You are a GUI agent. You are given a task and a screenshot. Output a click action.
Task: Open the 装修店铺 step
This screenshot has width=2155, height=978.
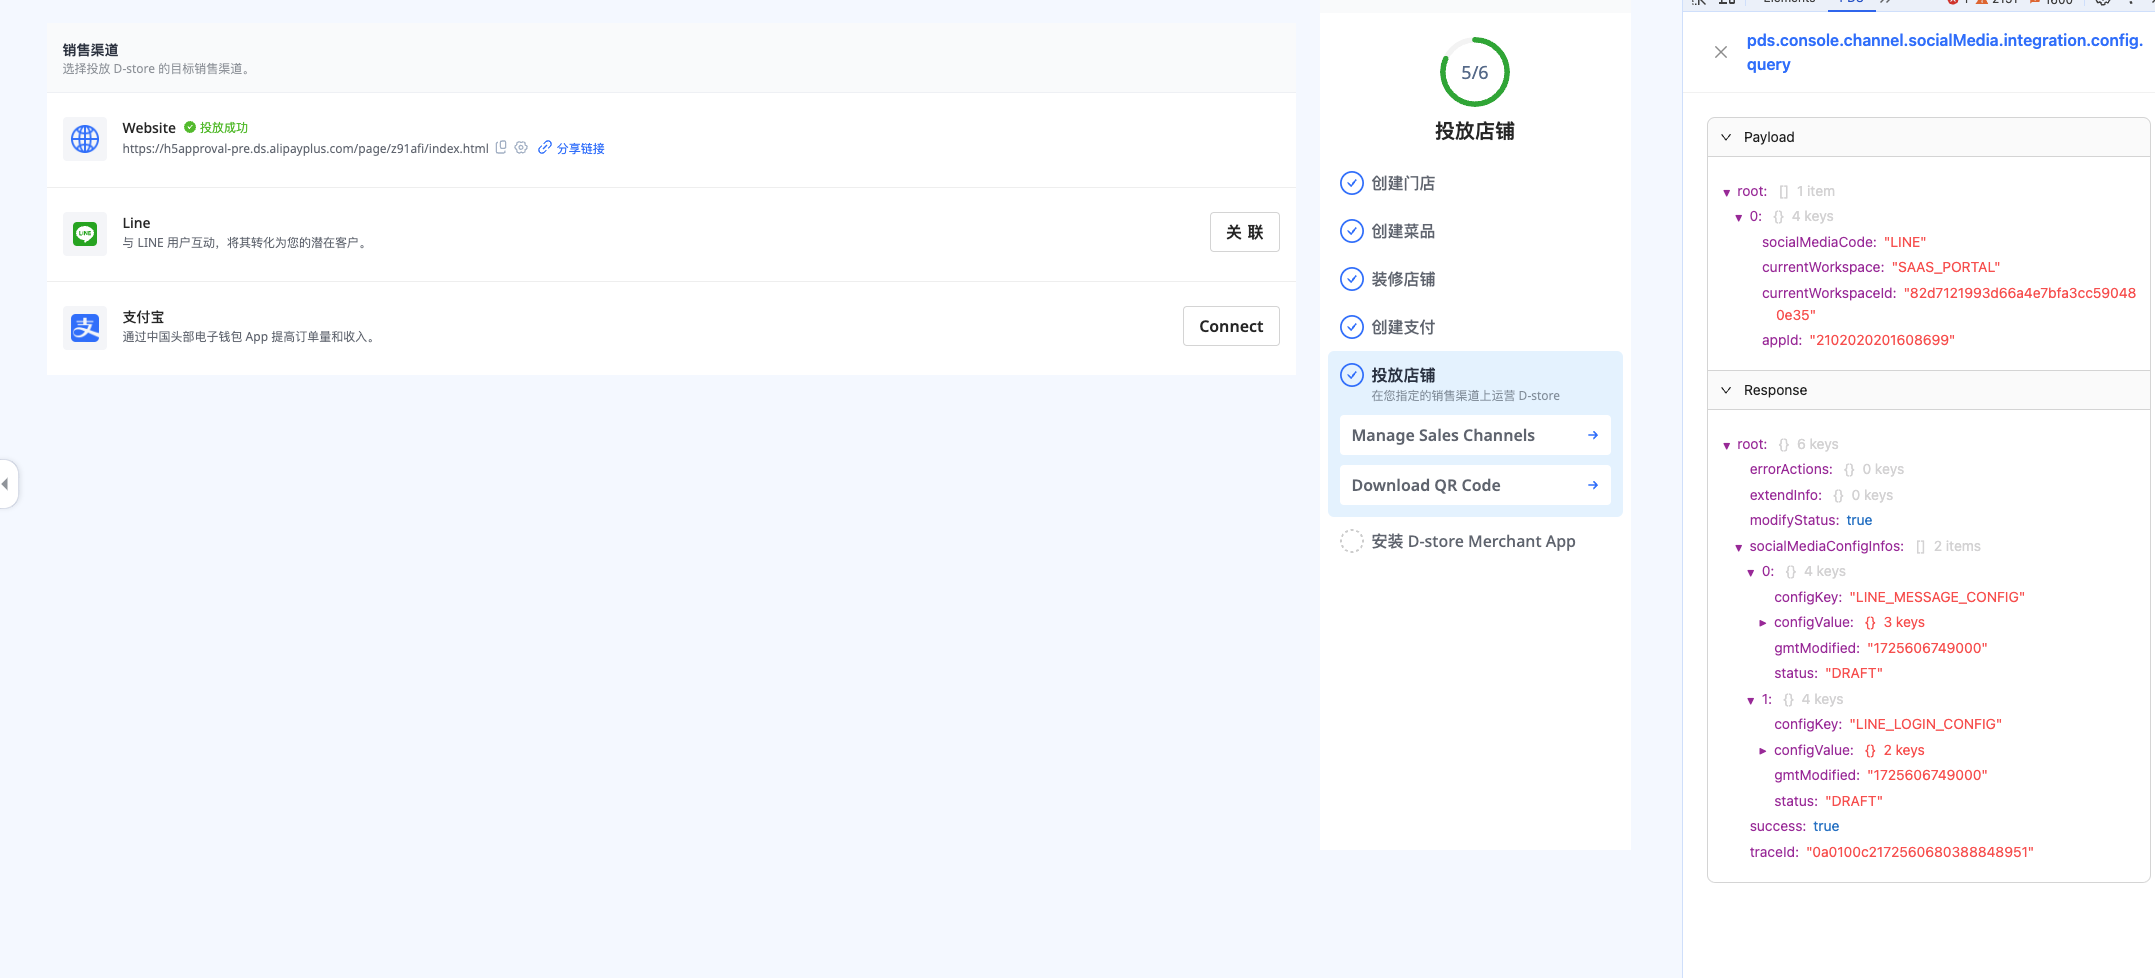click(1403, 279)
